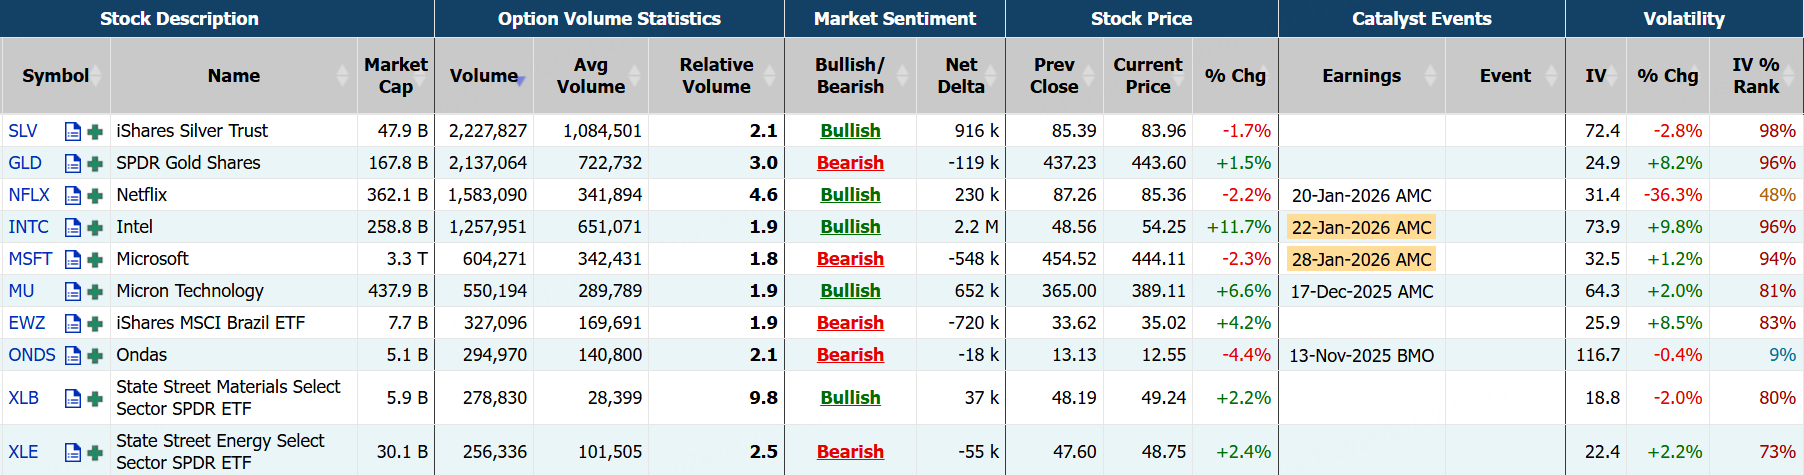Viewport: 1804px width, 475px height.
Task: Open the SLV symbol link
Action: (x=23, y=131)
